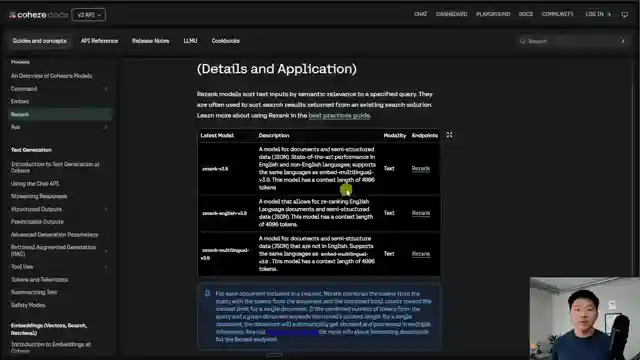Open Summarizing Text page
Screen dimensions: 640x360
[x=34, y=292]
